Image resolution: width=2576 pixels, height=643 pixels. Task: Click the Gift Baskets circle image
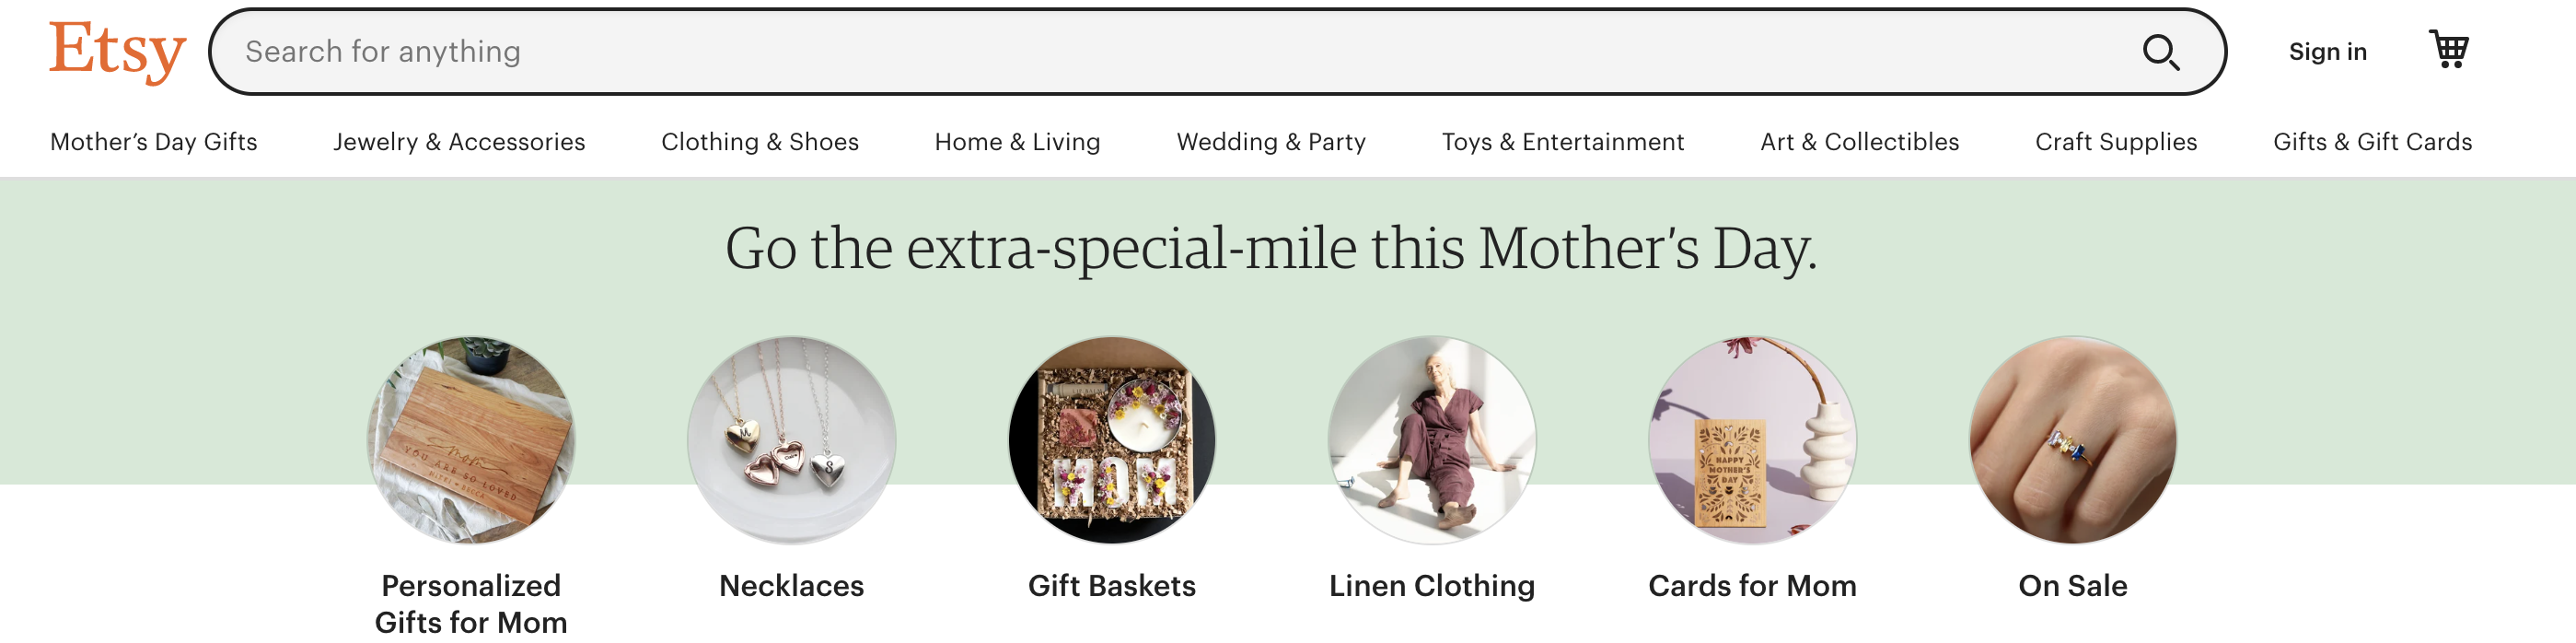point(1112,440)
